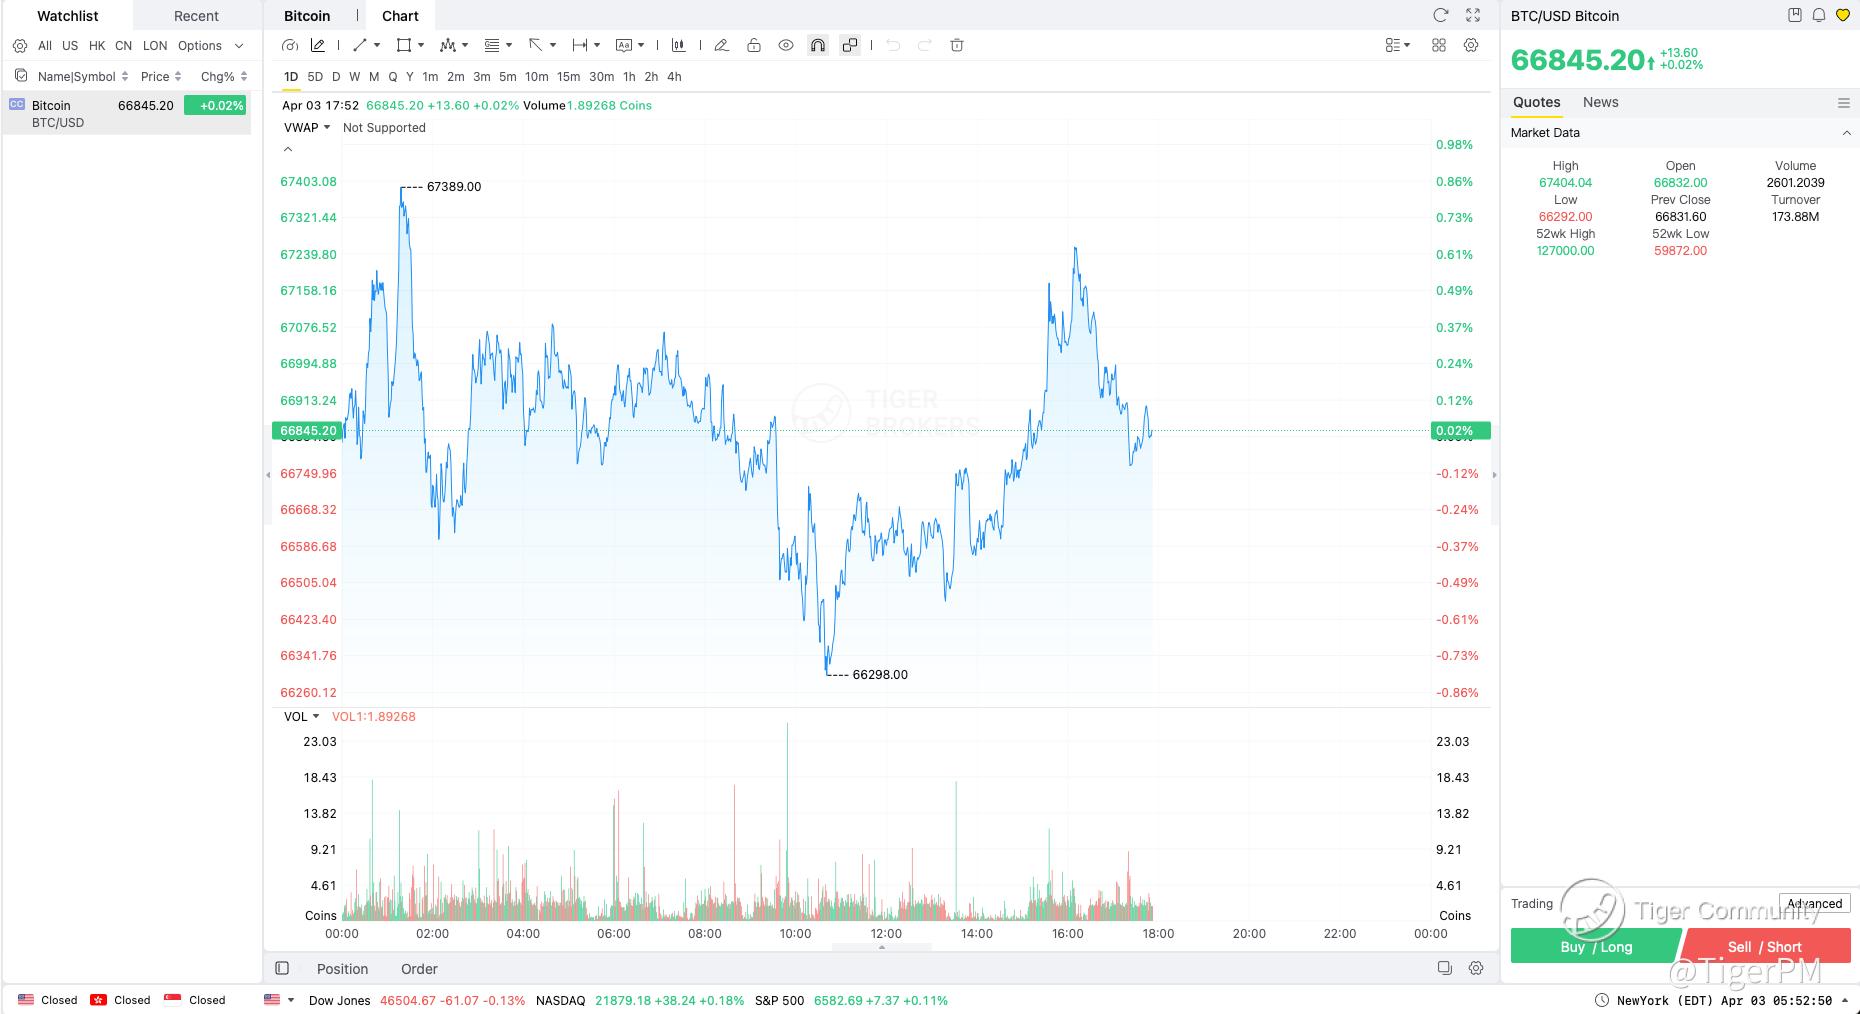Switch chart type using the candlestick icon

coord(679,45)
